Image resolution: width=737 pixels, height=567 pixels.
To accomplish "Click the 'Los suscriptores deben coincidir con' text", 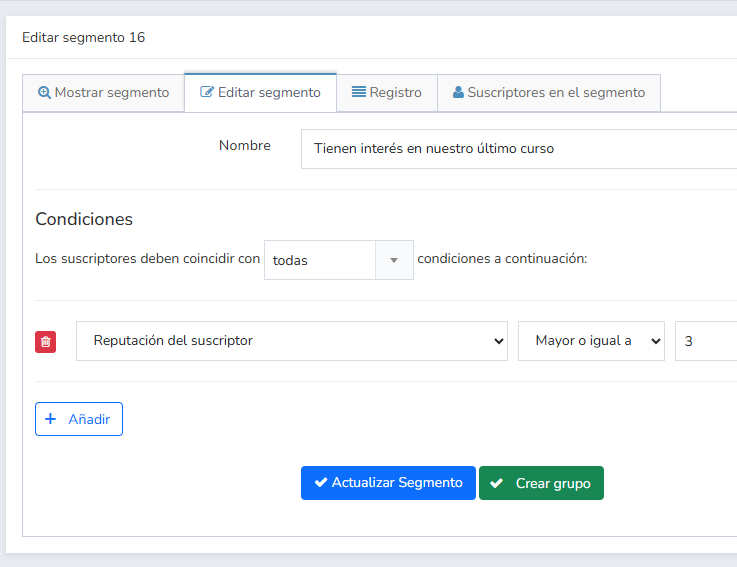I will click(x=148, y=259).
